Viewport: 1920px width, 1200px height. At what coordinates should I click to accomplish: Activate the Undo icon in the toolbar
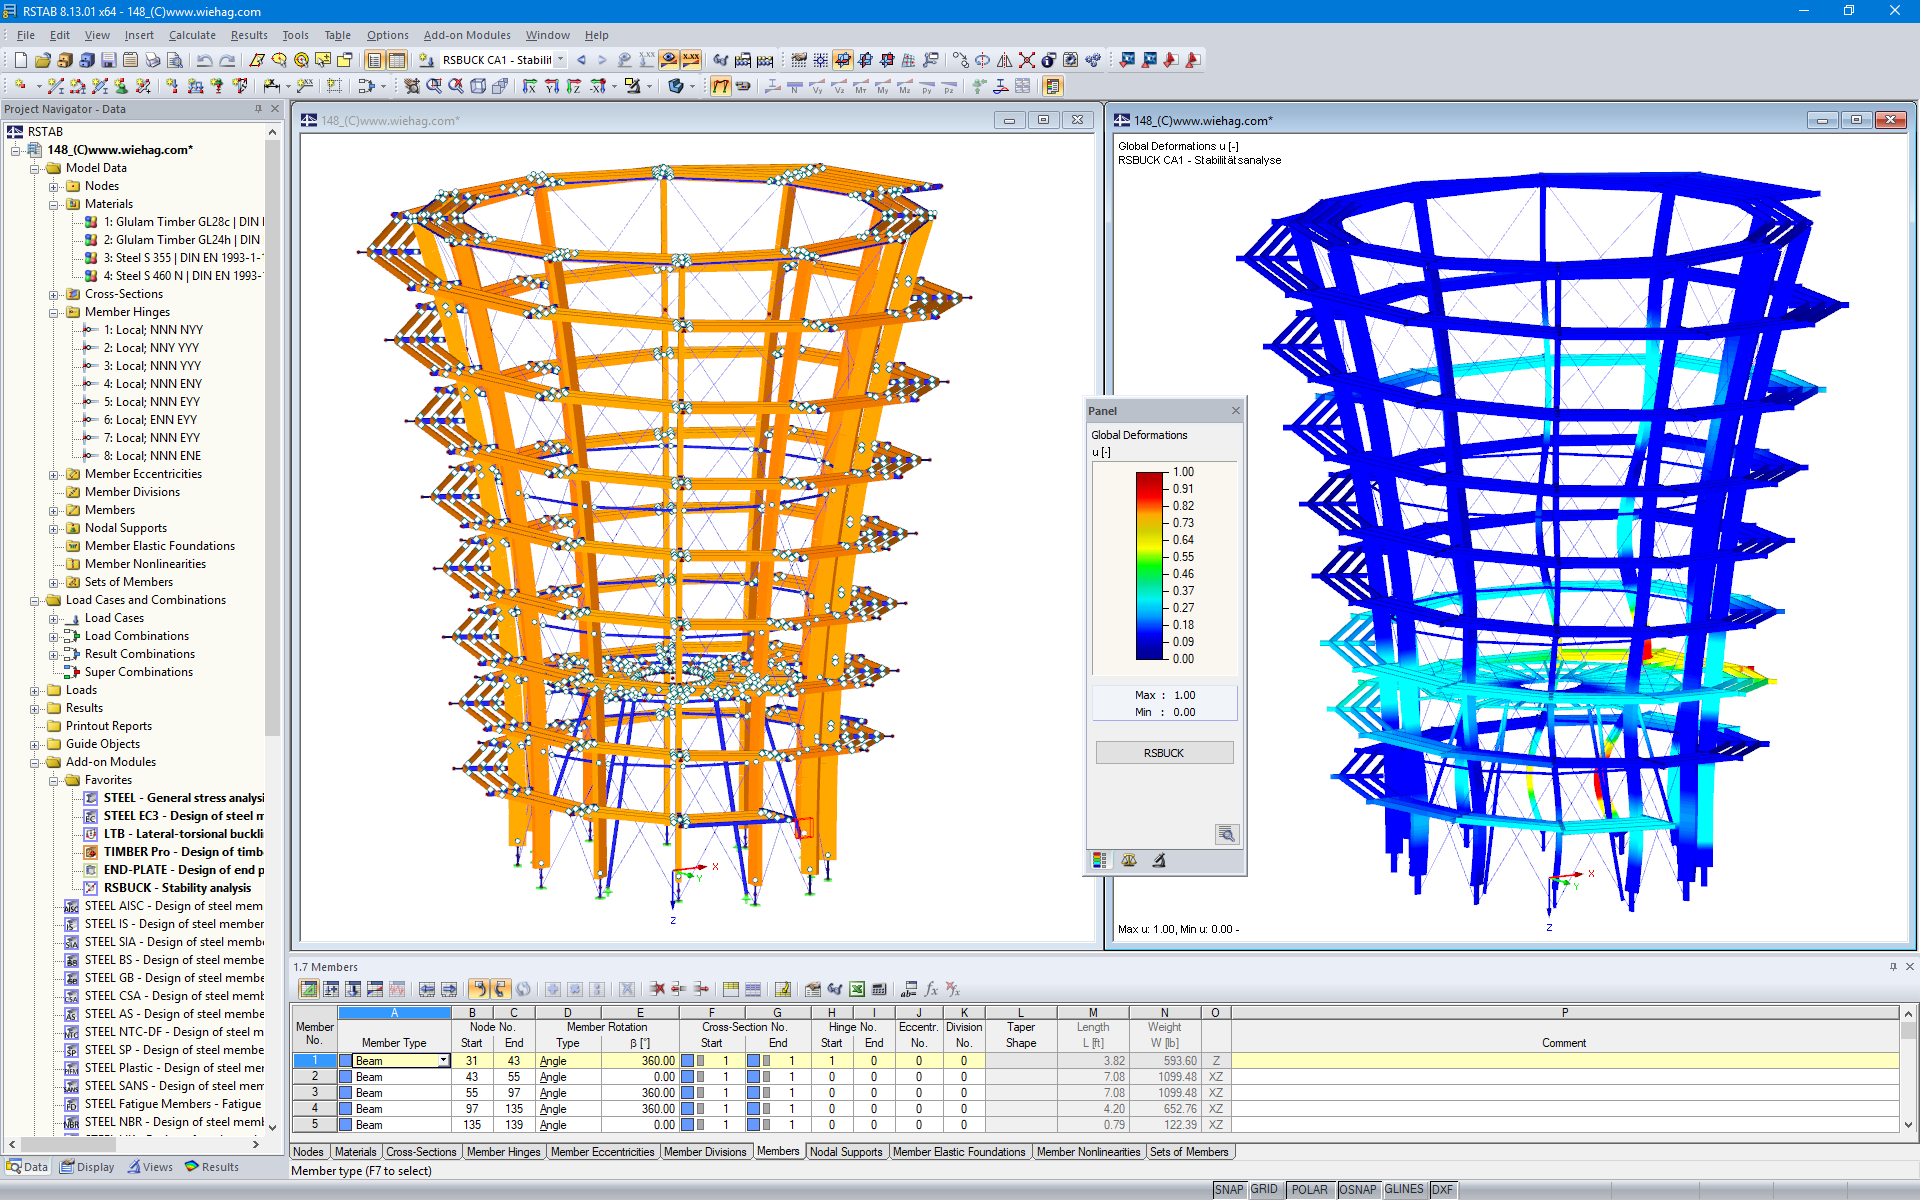pyautogui.click(x=205, y=60)
